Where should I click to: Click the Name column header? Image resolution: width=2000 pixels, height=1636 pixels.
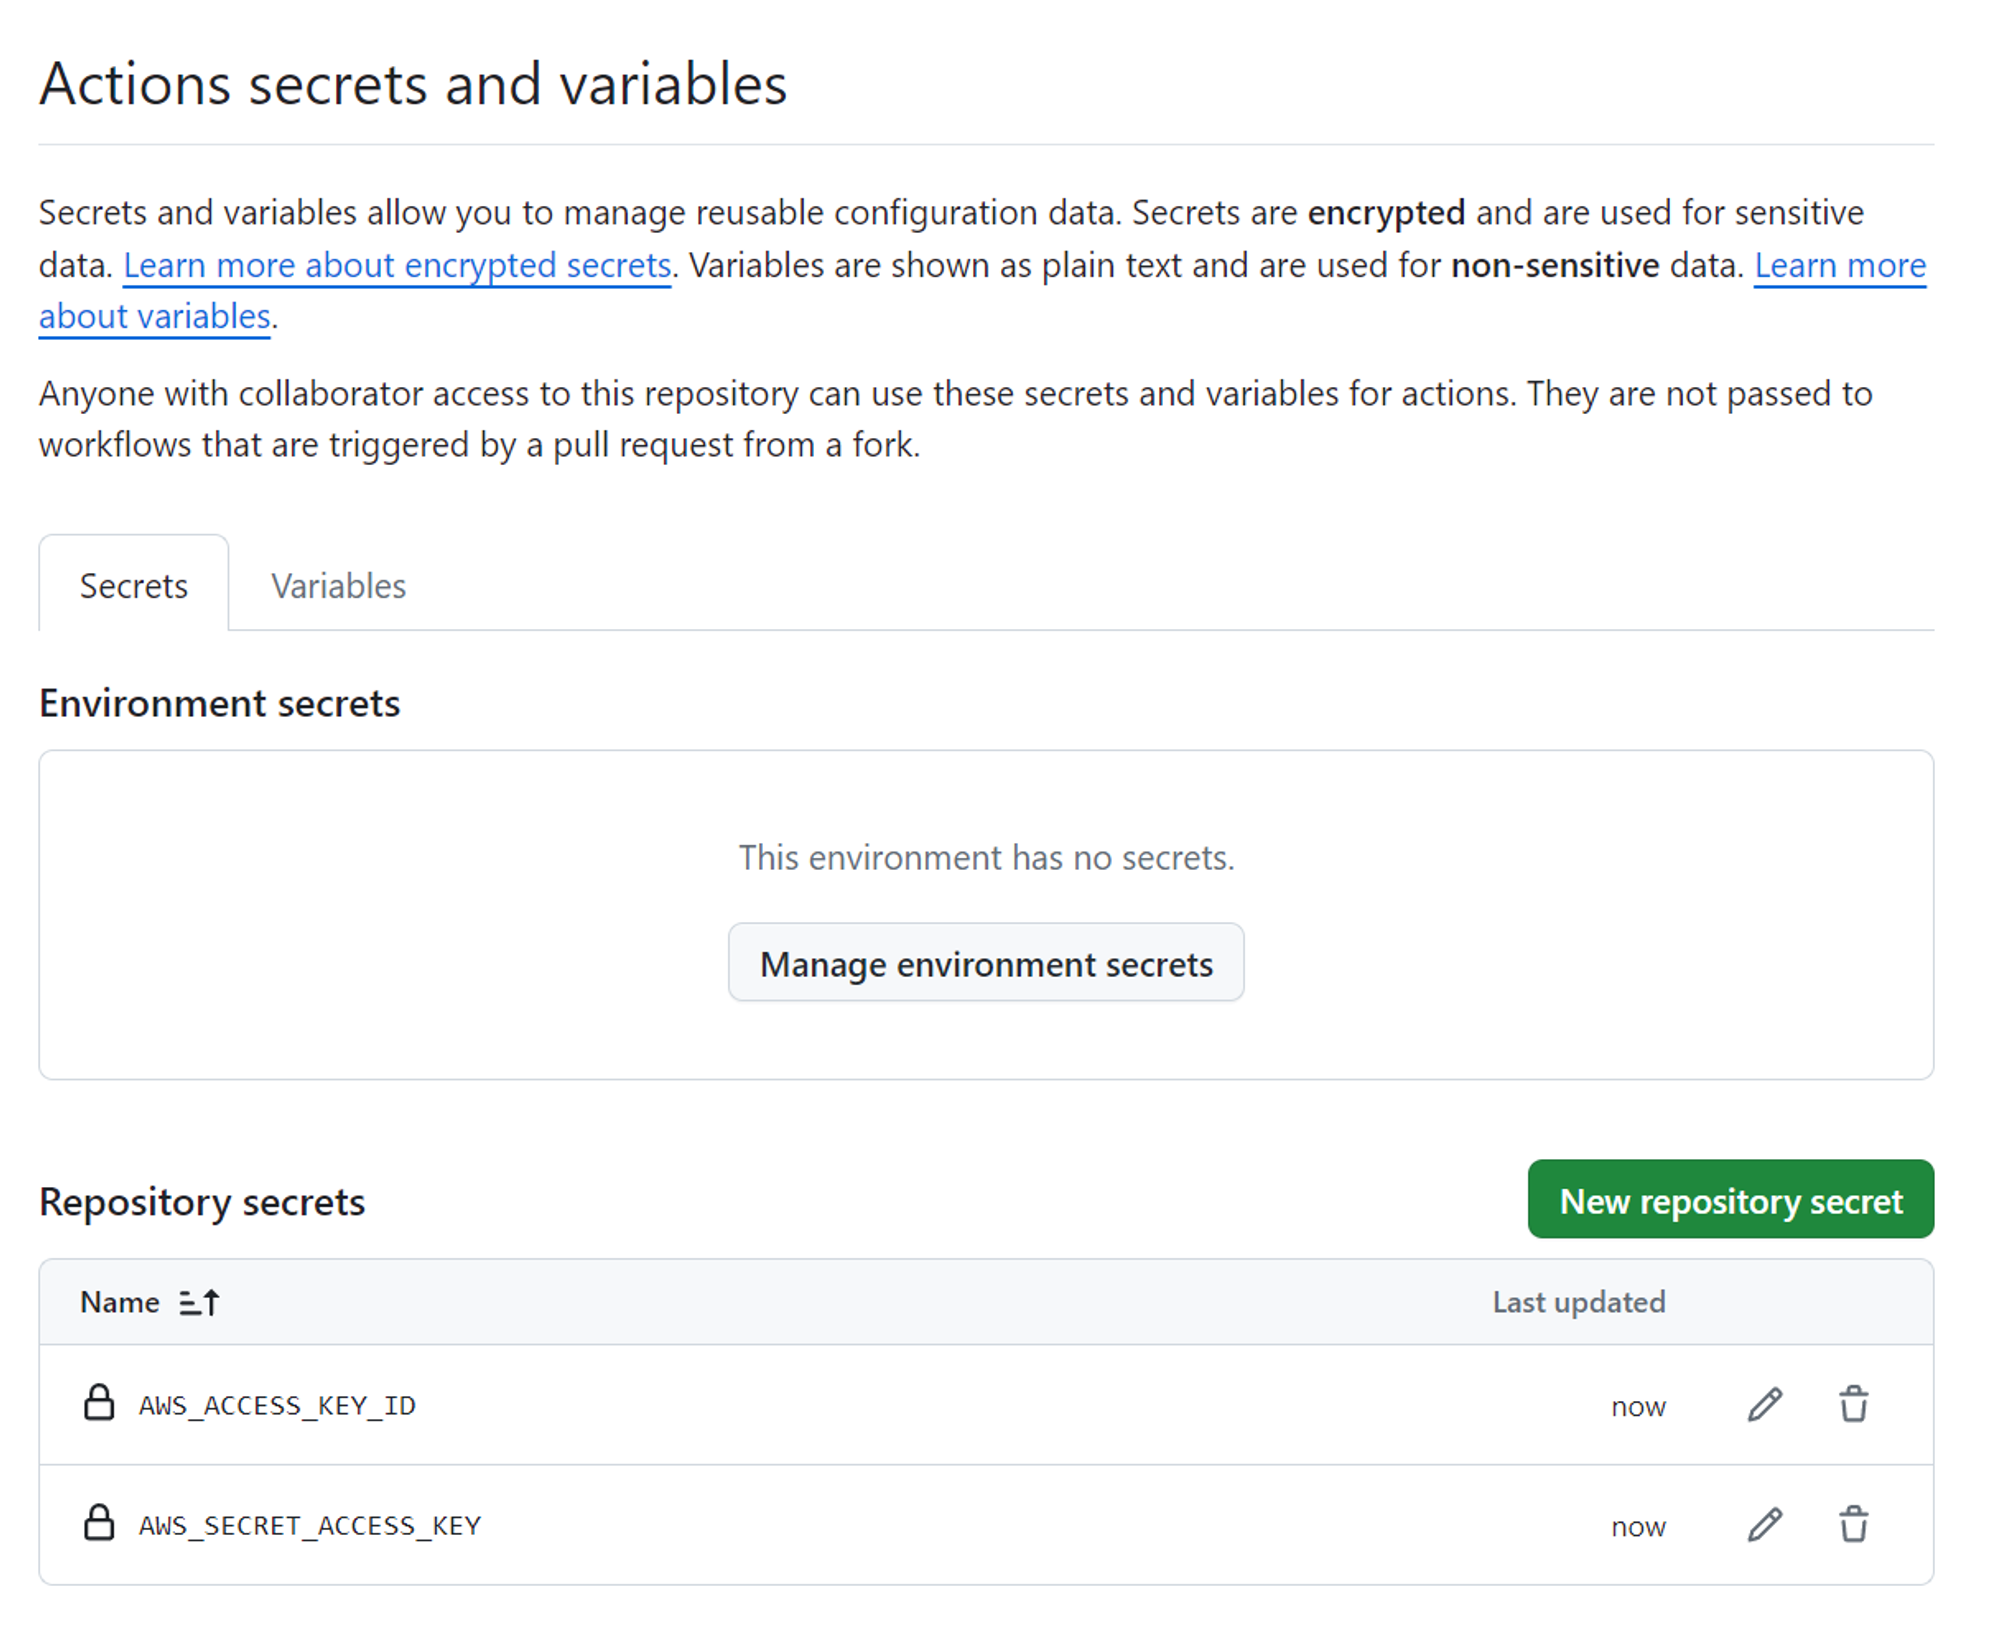pos(120,1302)
